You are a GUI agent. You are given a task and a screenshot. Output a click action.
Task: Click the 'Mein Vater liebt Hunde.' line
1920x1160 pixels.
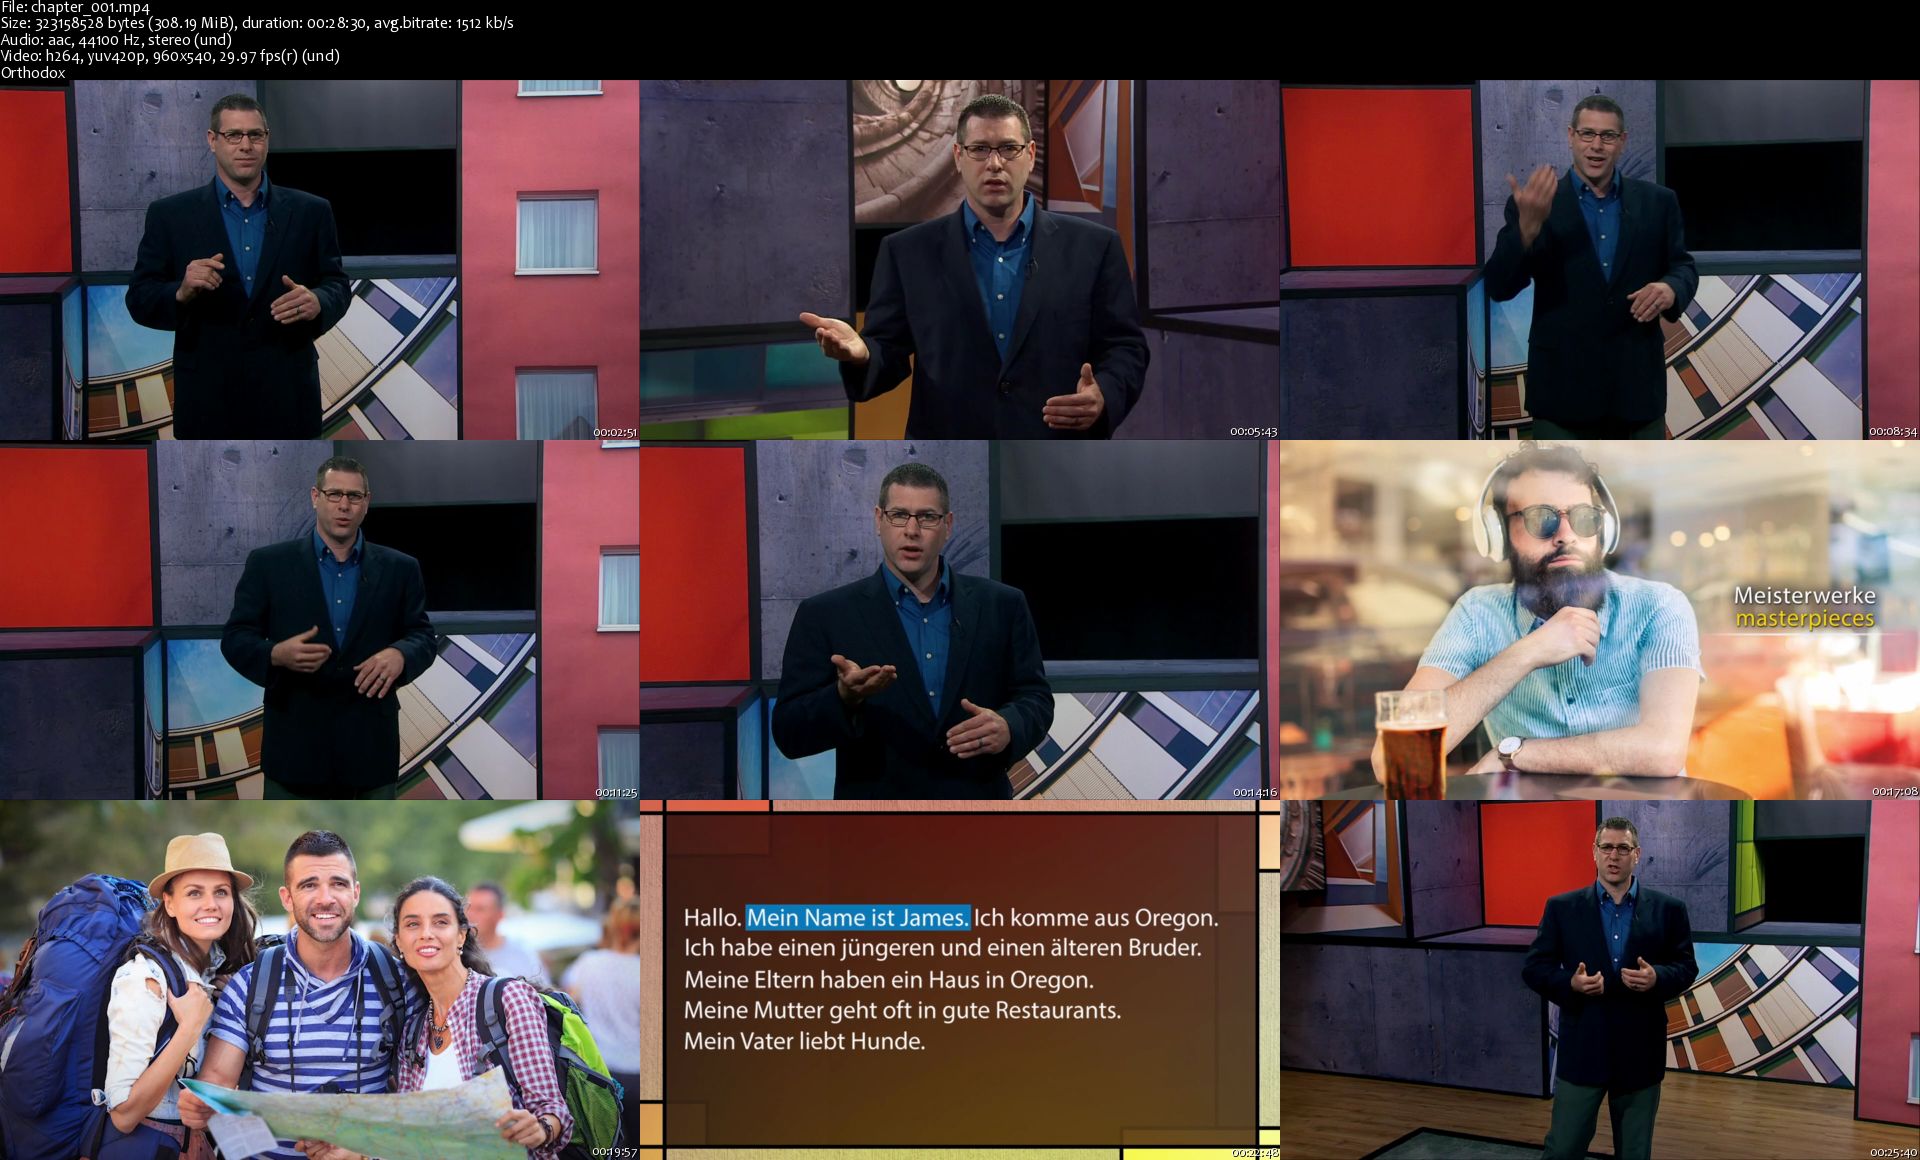804,1041
